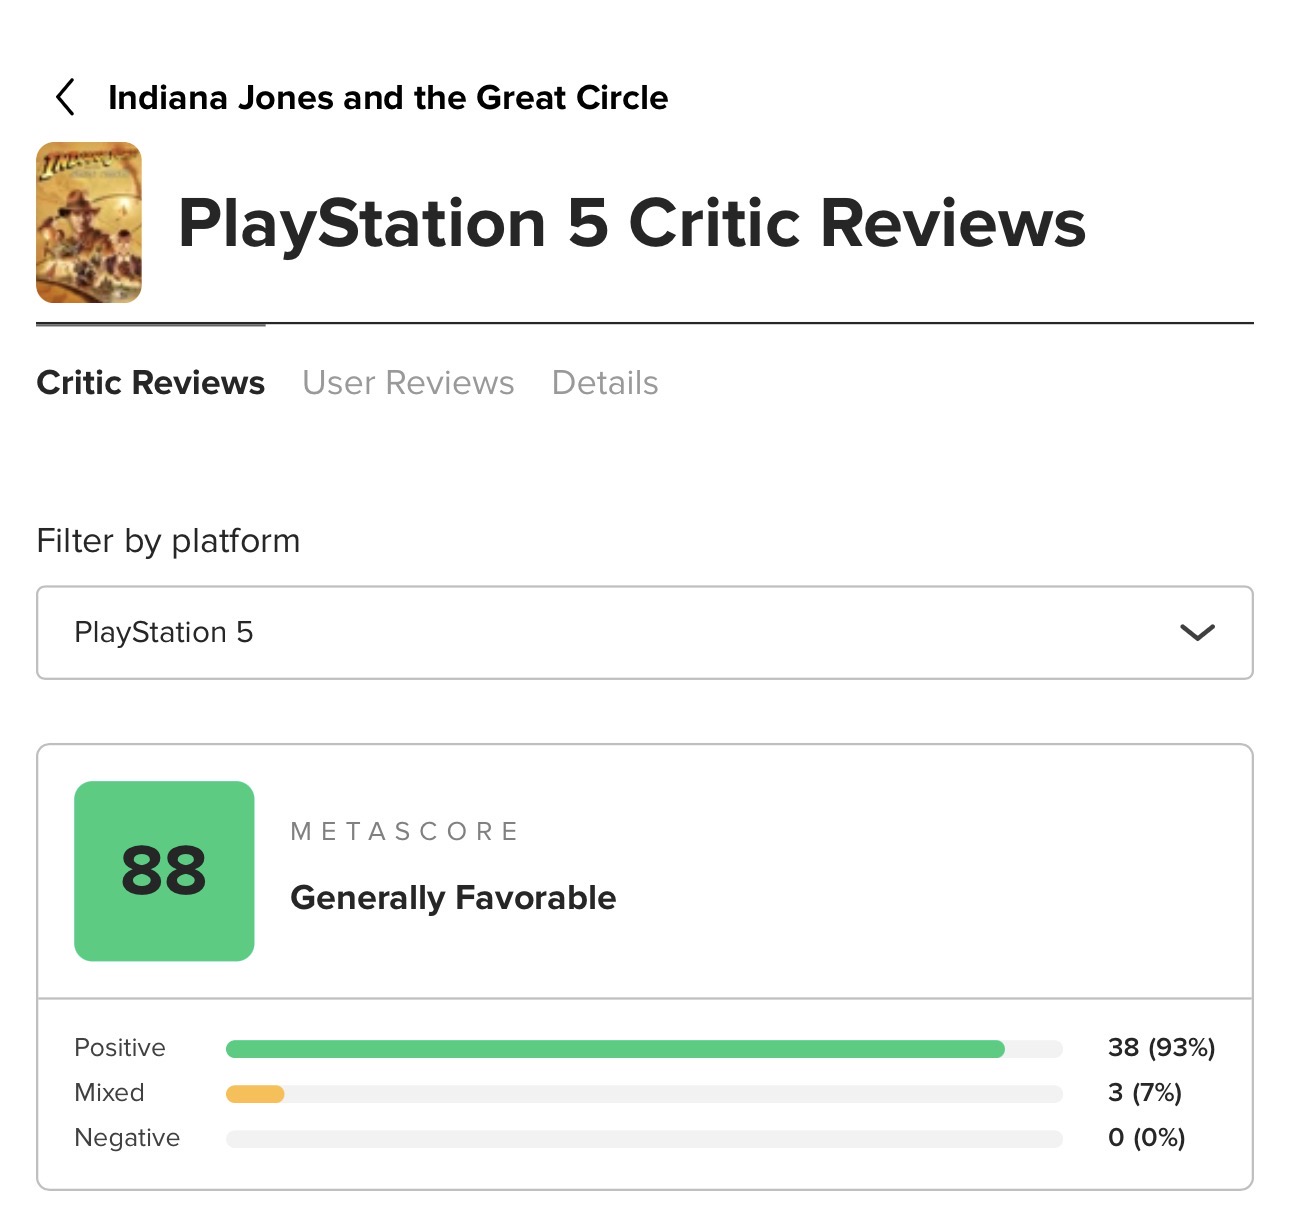Click the Mixed label
This screenshot has width=1290, height=1225.
click(110, 1093)
